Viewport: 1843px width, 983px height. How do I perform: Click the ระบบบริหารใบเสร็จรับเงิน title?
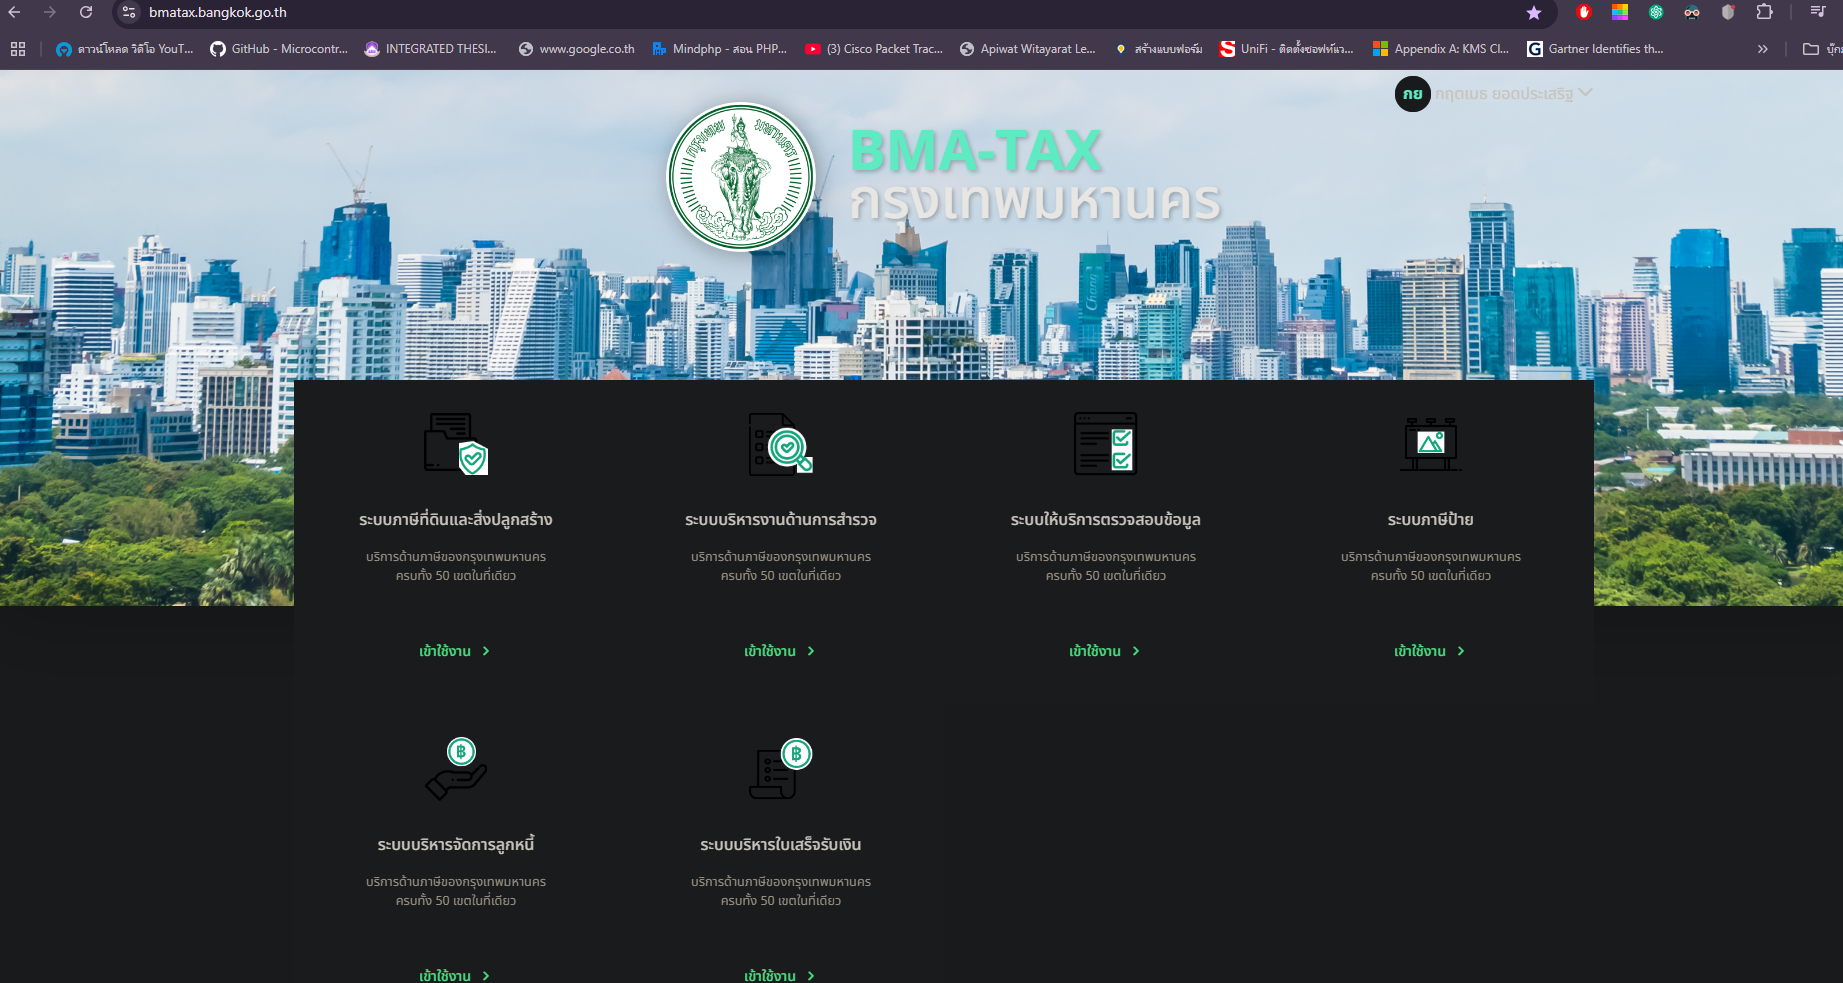click(781, 845)
